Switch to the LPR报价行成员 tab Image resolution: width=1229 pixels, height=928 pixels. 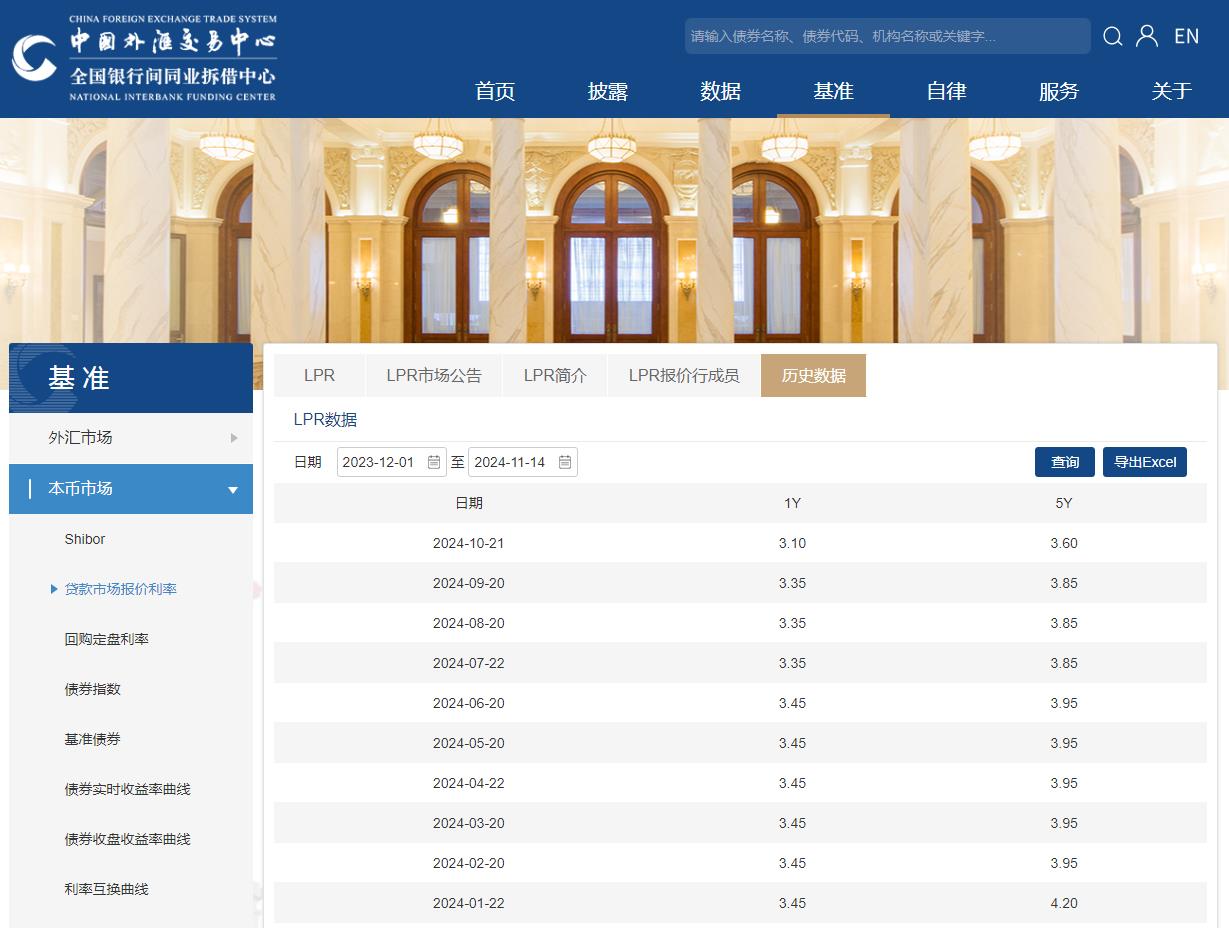[x=684, y=376]
